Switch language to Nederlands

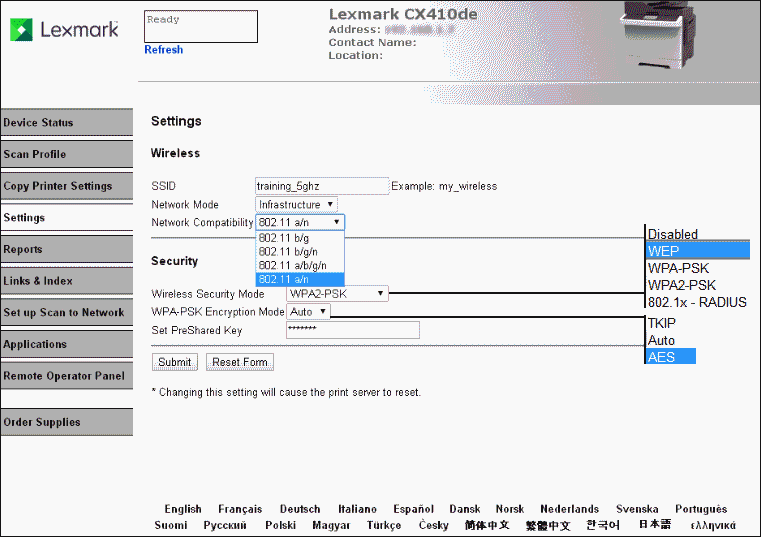(x=569, y=509)
